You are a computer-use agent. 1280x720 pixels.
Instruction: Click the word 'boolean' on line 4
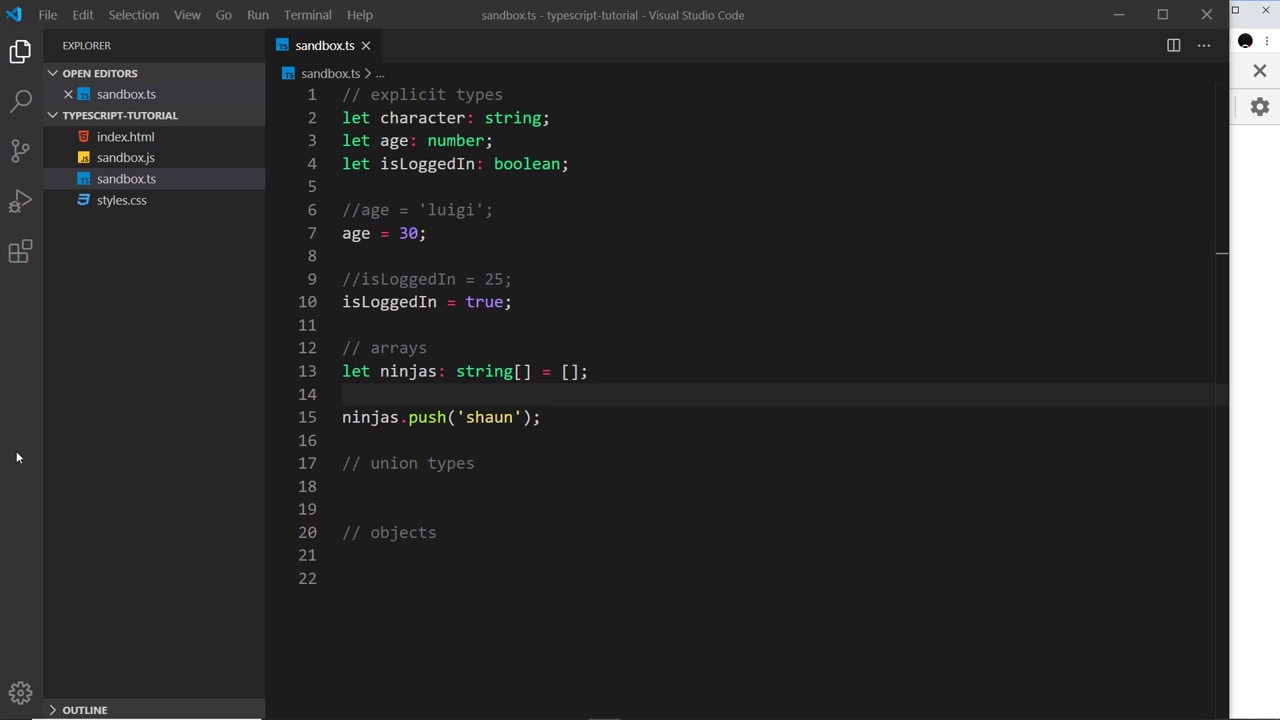coord(527,164)
